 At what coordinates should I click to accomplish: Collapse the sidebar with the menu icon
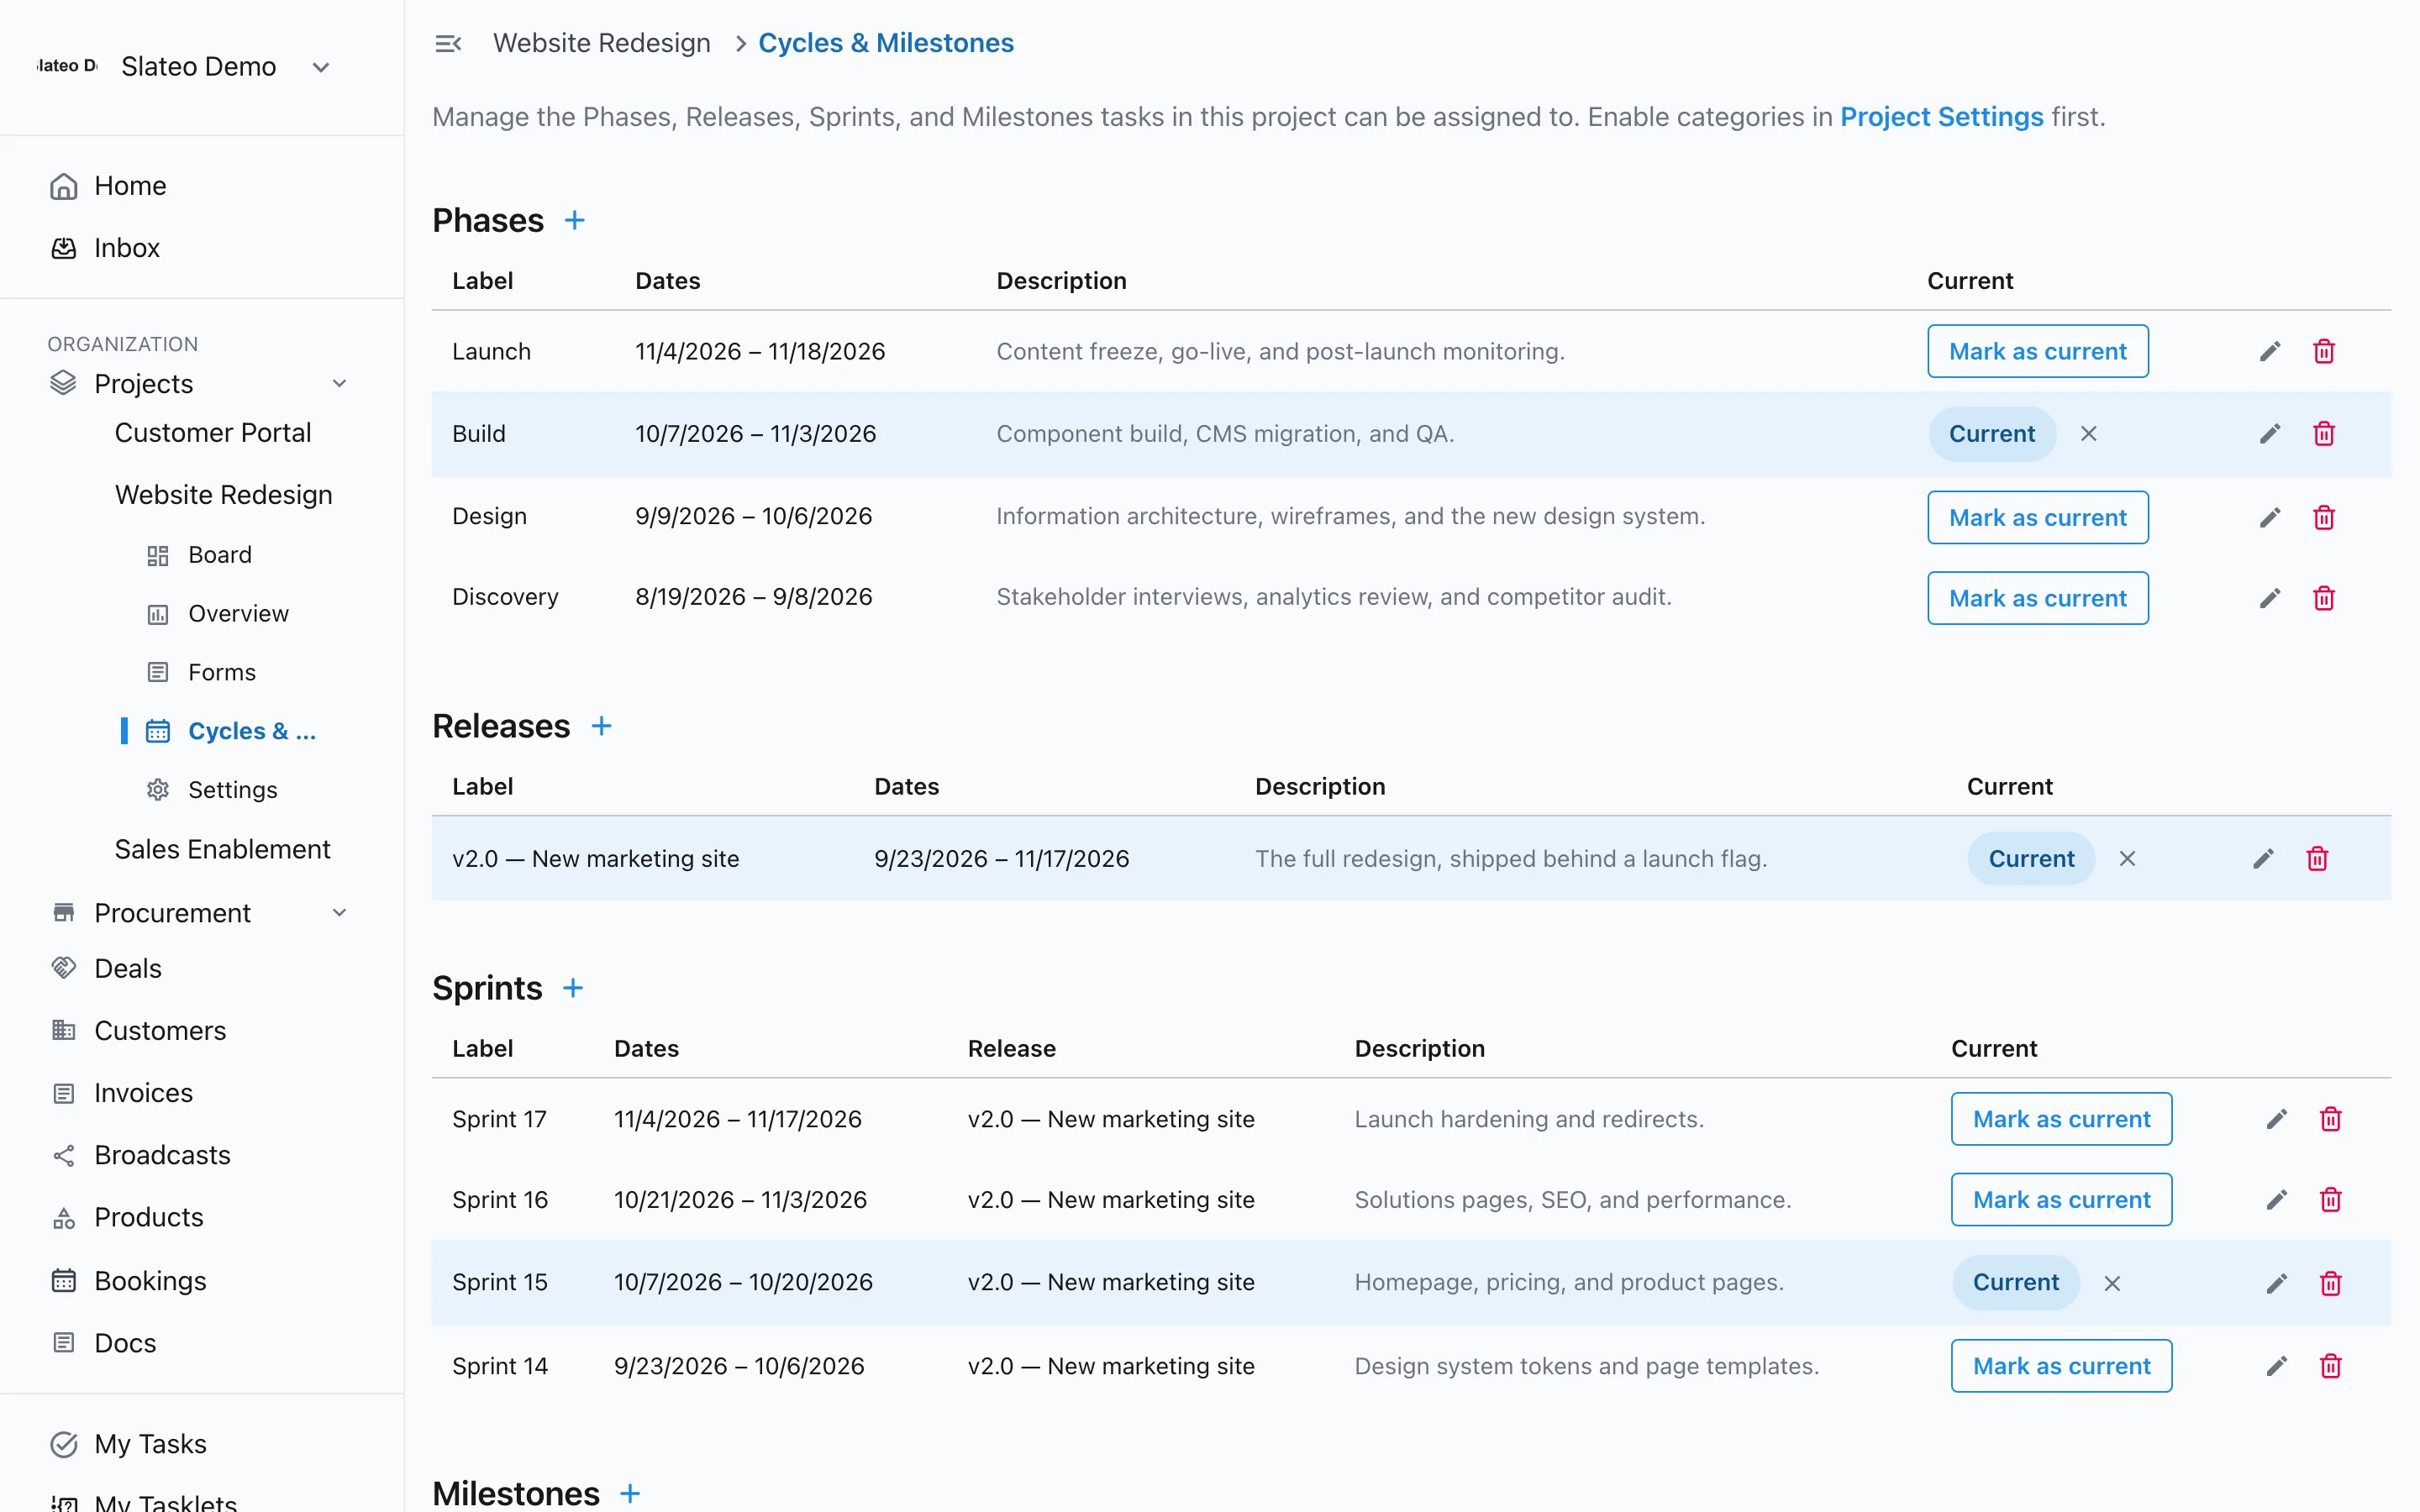coord(448,43)
